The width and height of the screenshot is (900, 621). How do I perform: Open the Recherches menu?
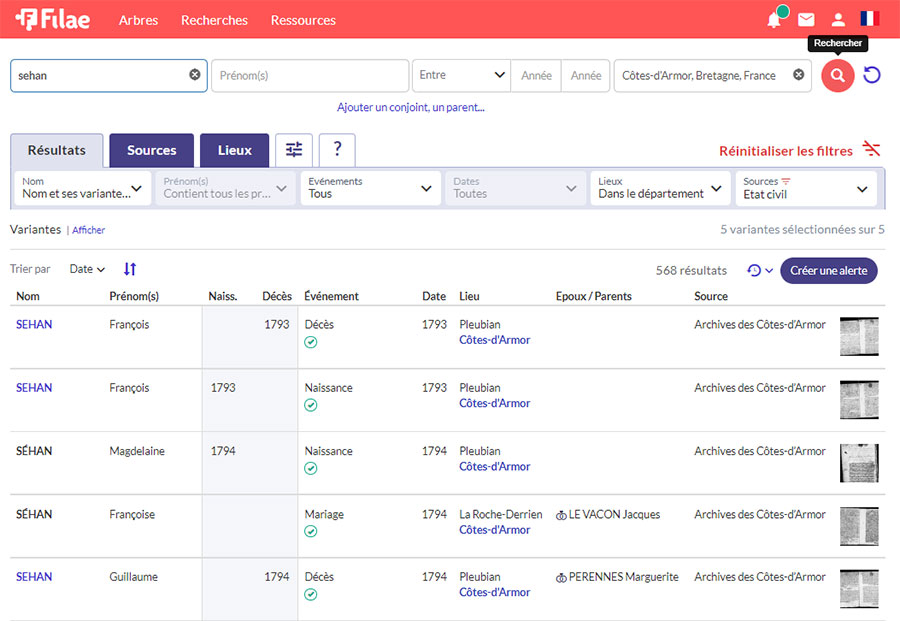tap(214, 20)
